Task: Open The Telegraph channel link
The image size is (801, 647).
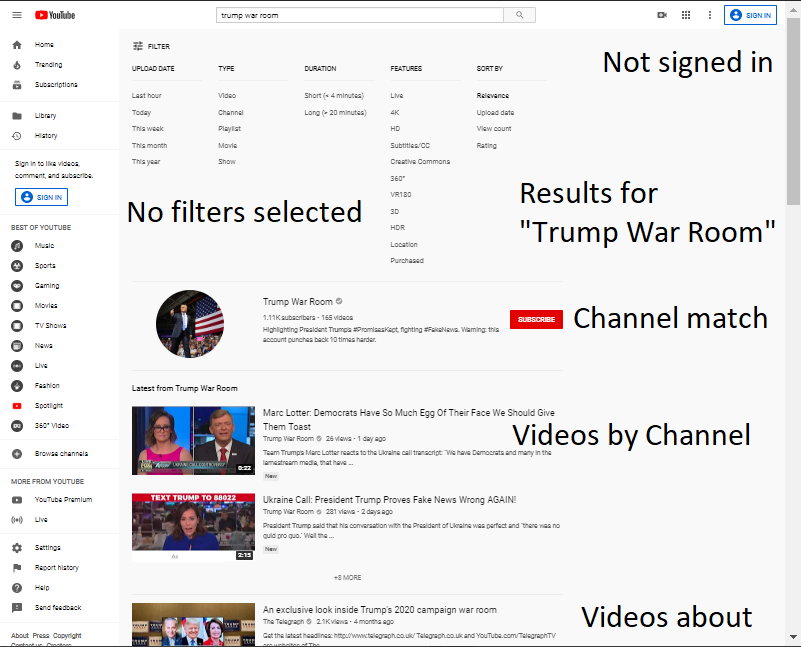Action: [284, 621]
